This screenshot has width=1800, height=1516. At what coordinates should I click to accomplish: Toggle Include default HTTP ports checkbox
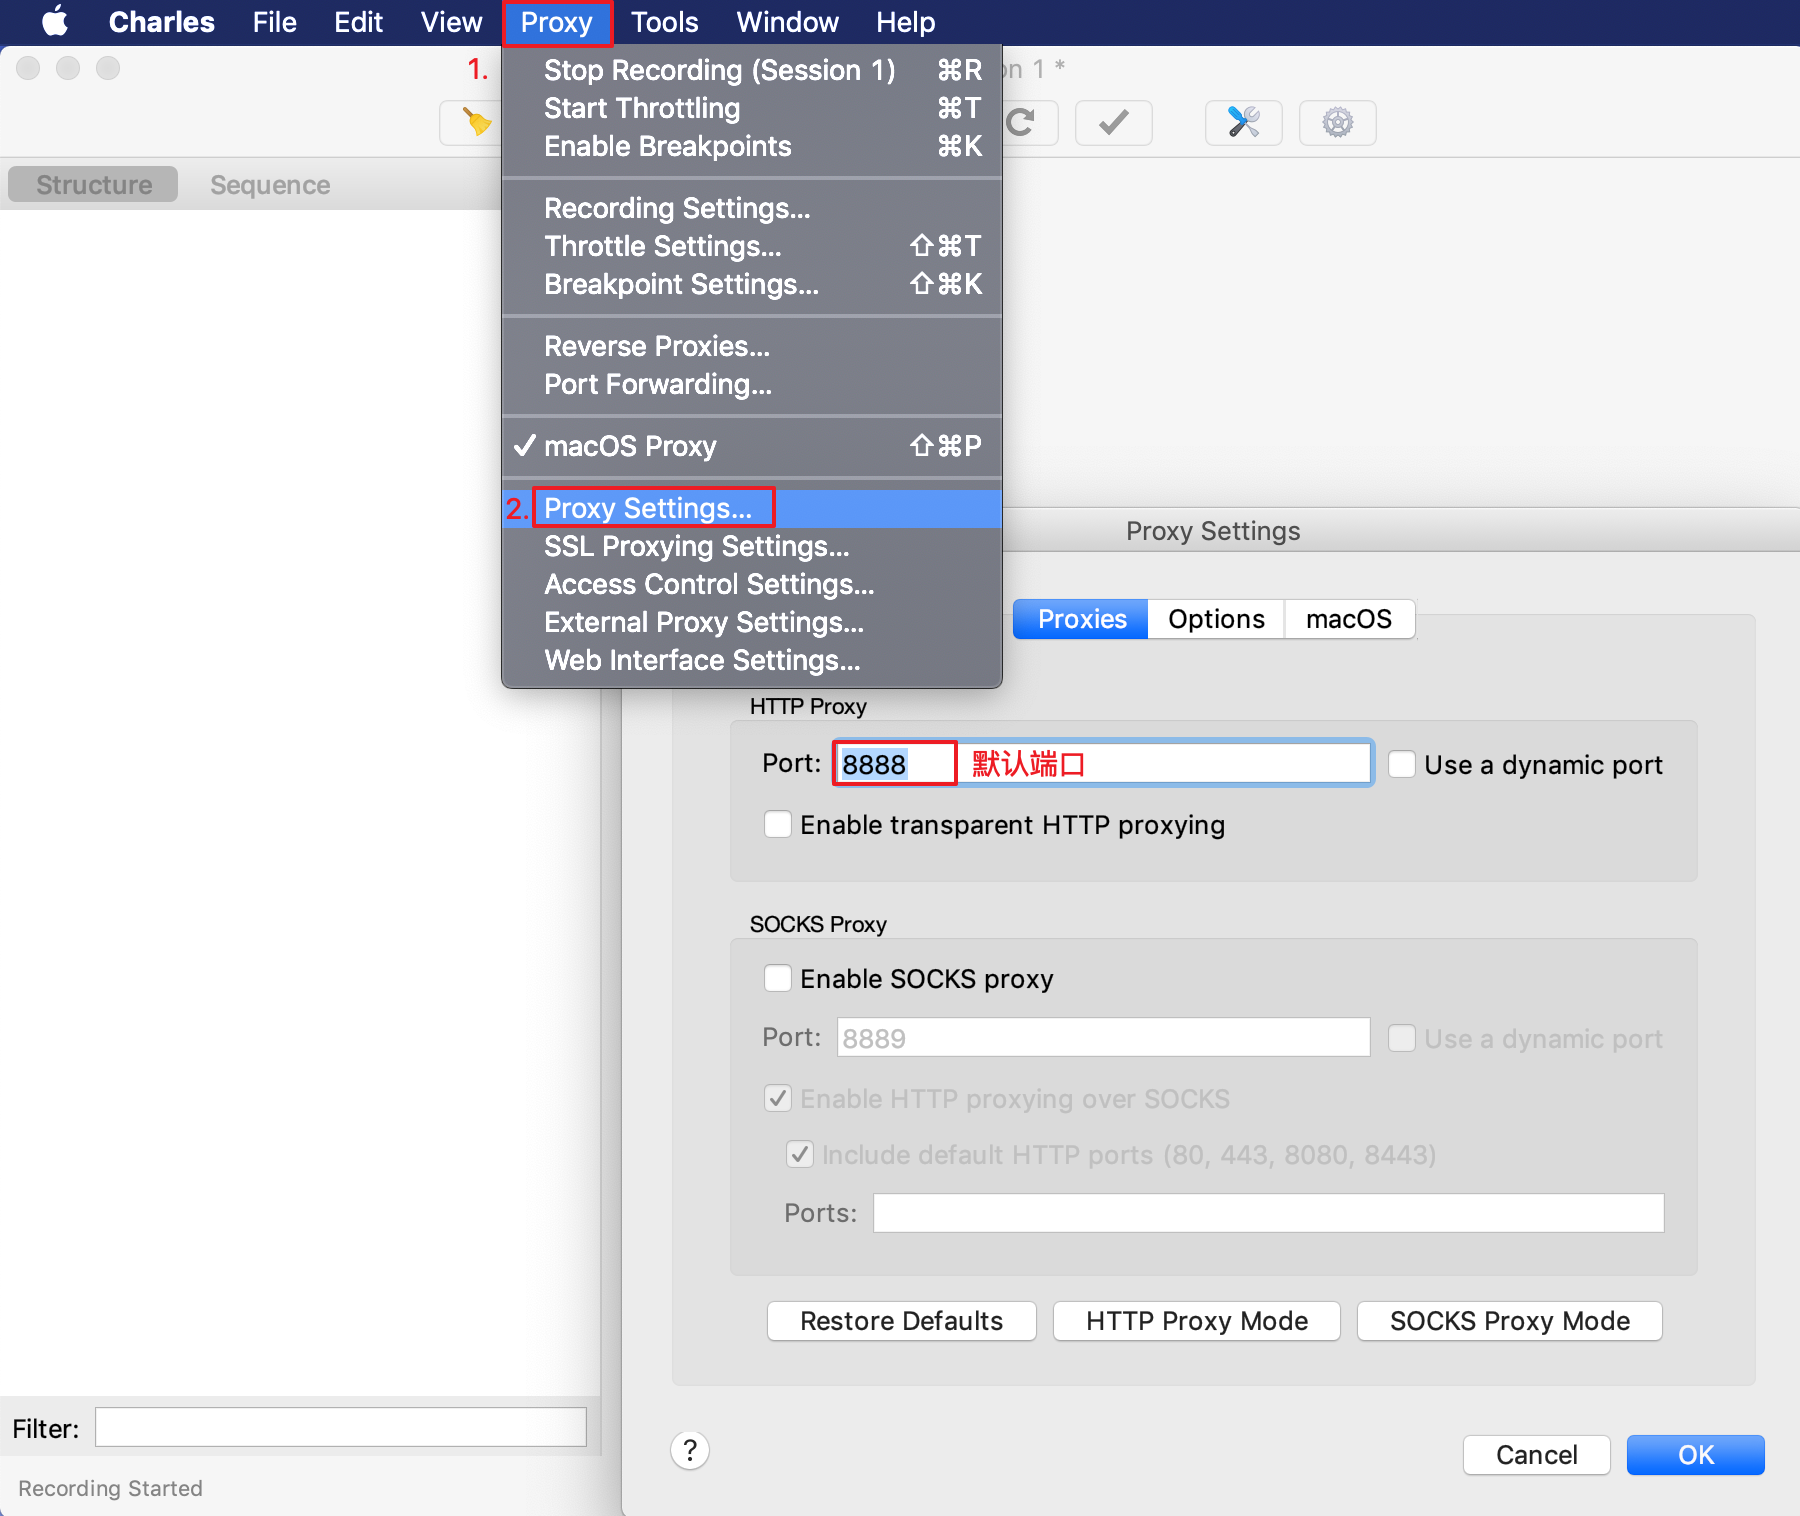tap(799, 1154)
